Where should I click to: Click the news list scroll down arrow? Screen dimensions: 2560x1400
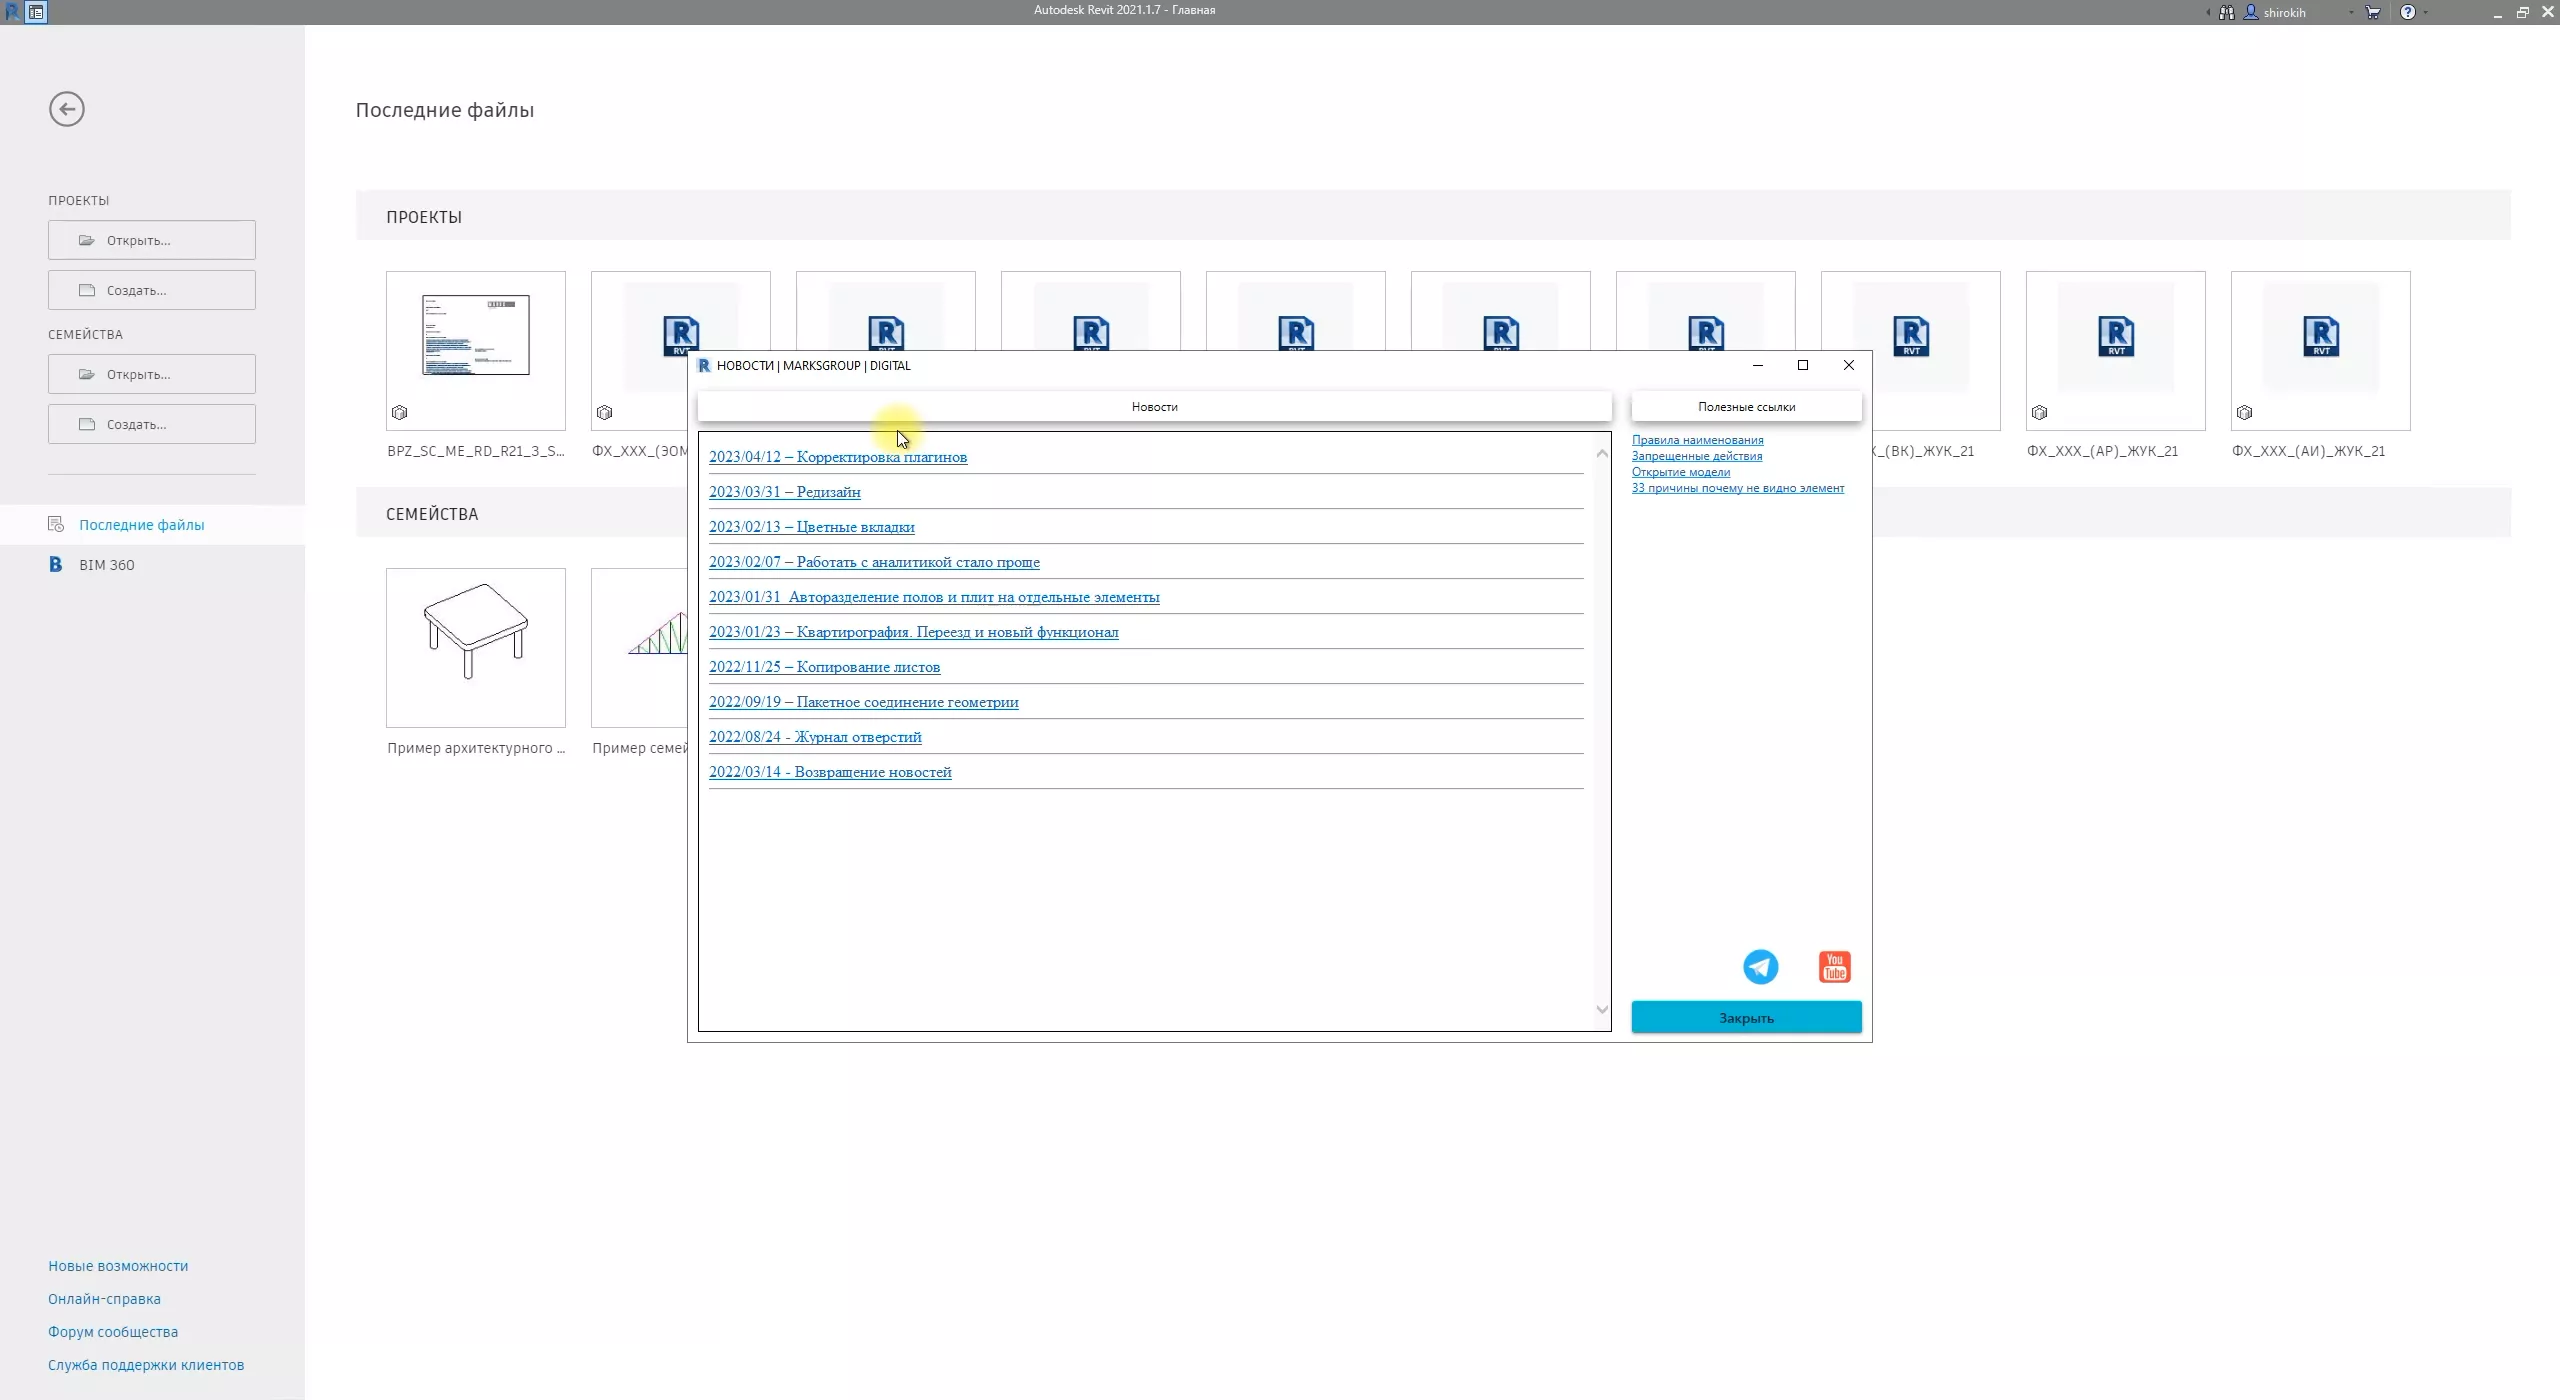1602,1010
